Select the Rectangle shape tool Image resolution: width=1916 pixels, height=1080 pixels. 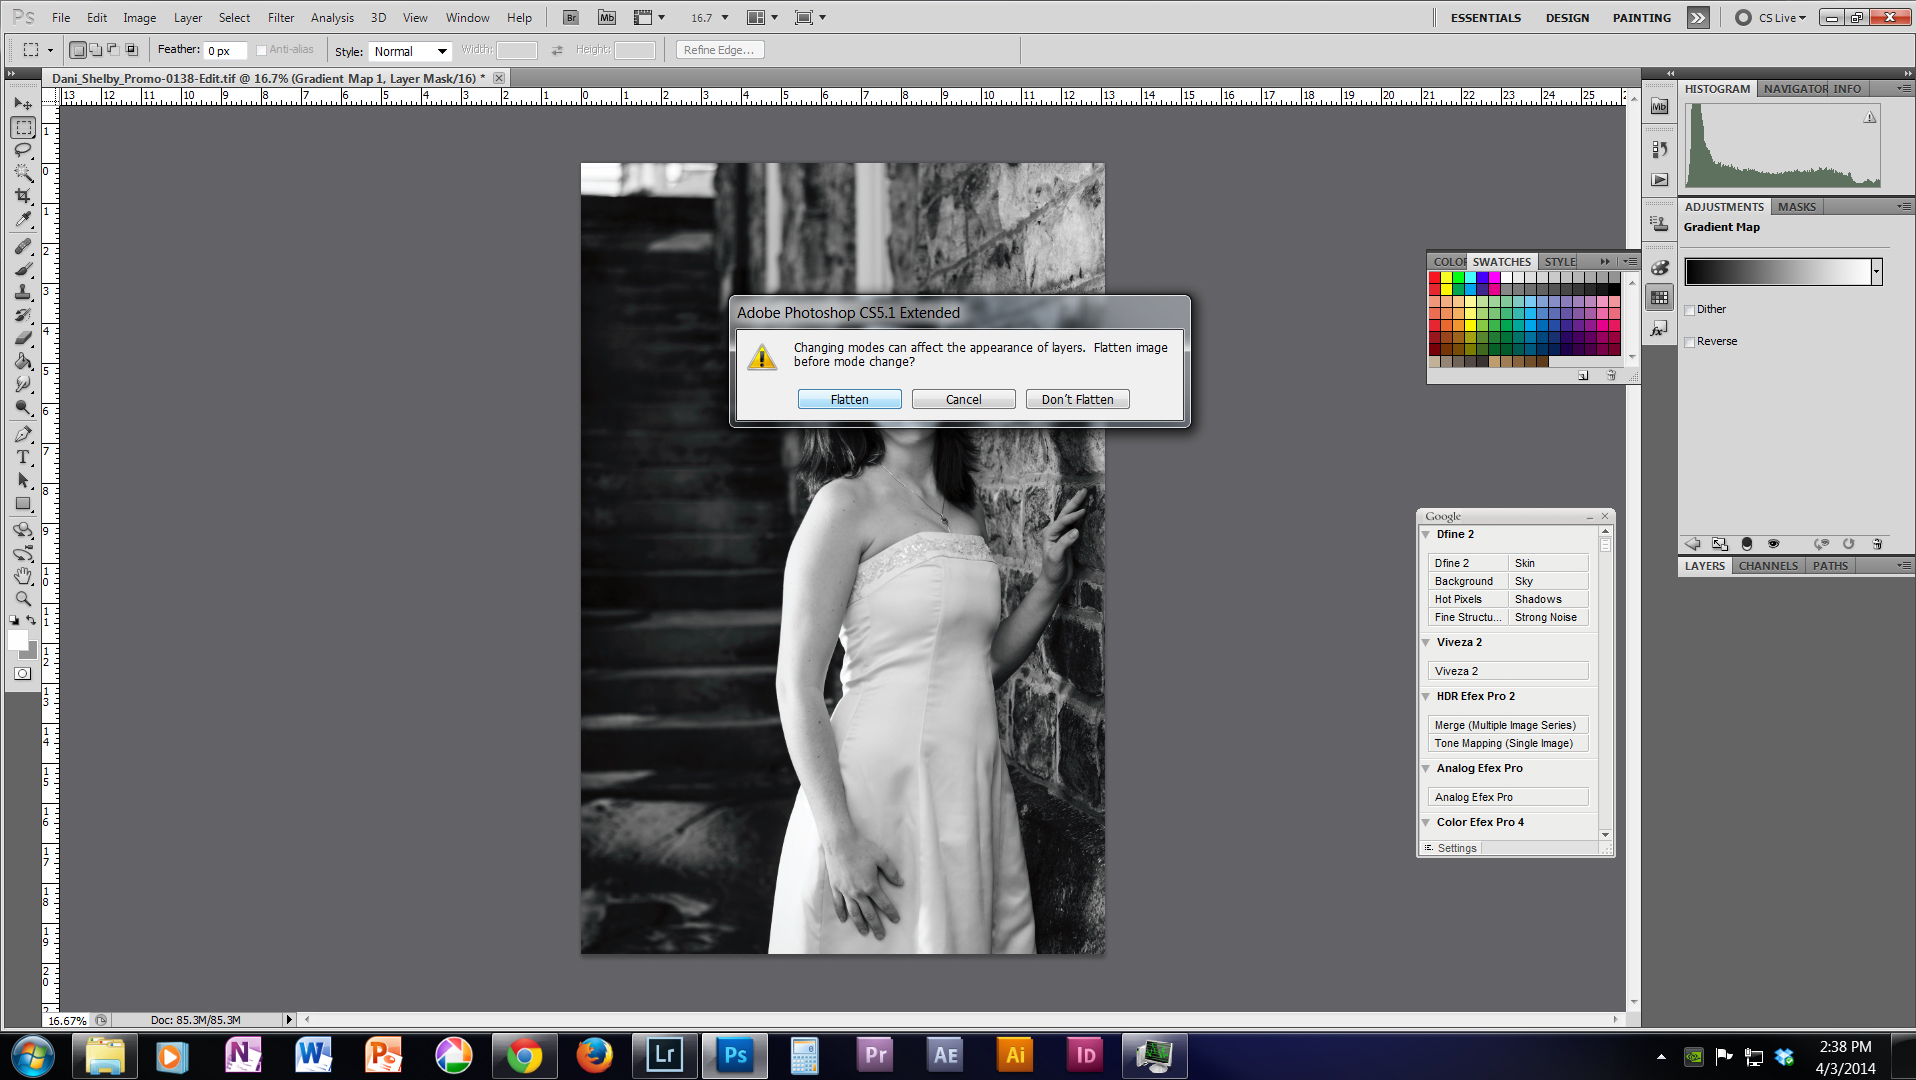pyautogui.click(x=23, y=503)
